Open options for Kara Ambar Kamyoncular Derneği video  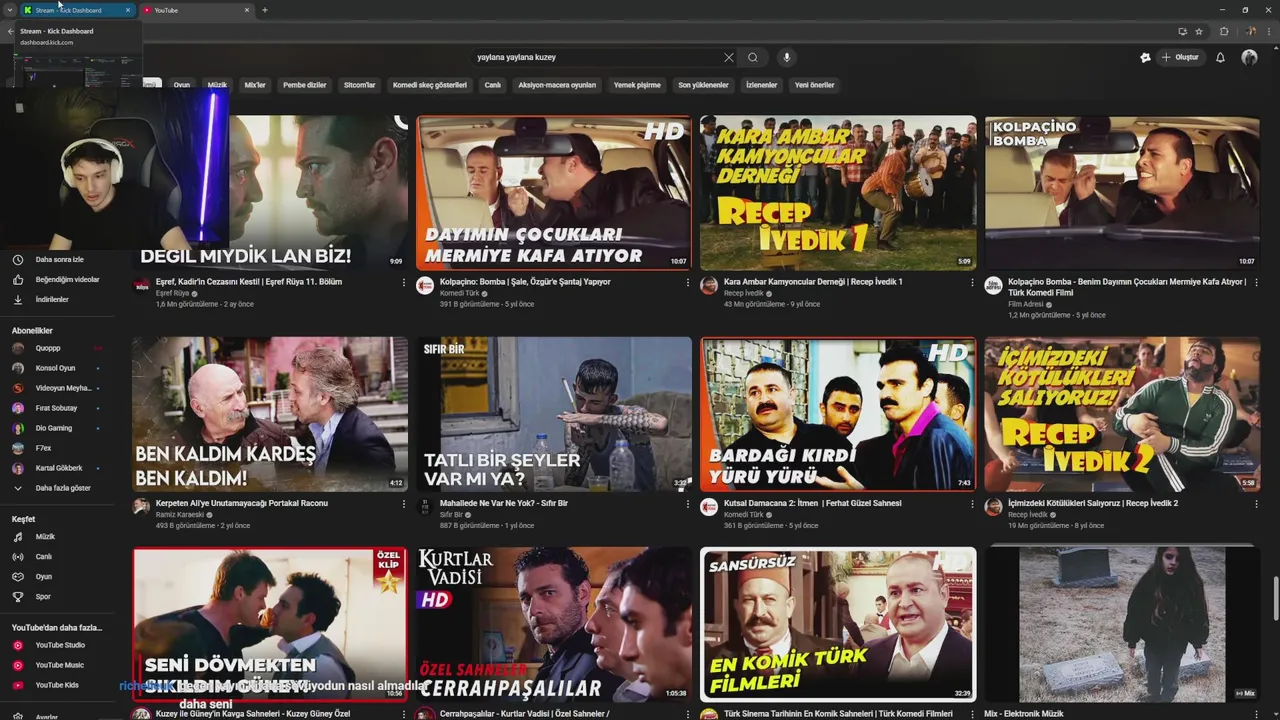pos(972,283)
